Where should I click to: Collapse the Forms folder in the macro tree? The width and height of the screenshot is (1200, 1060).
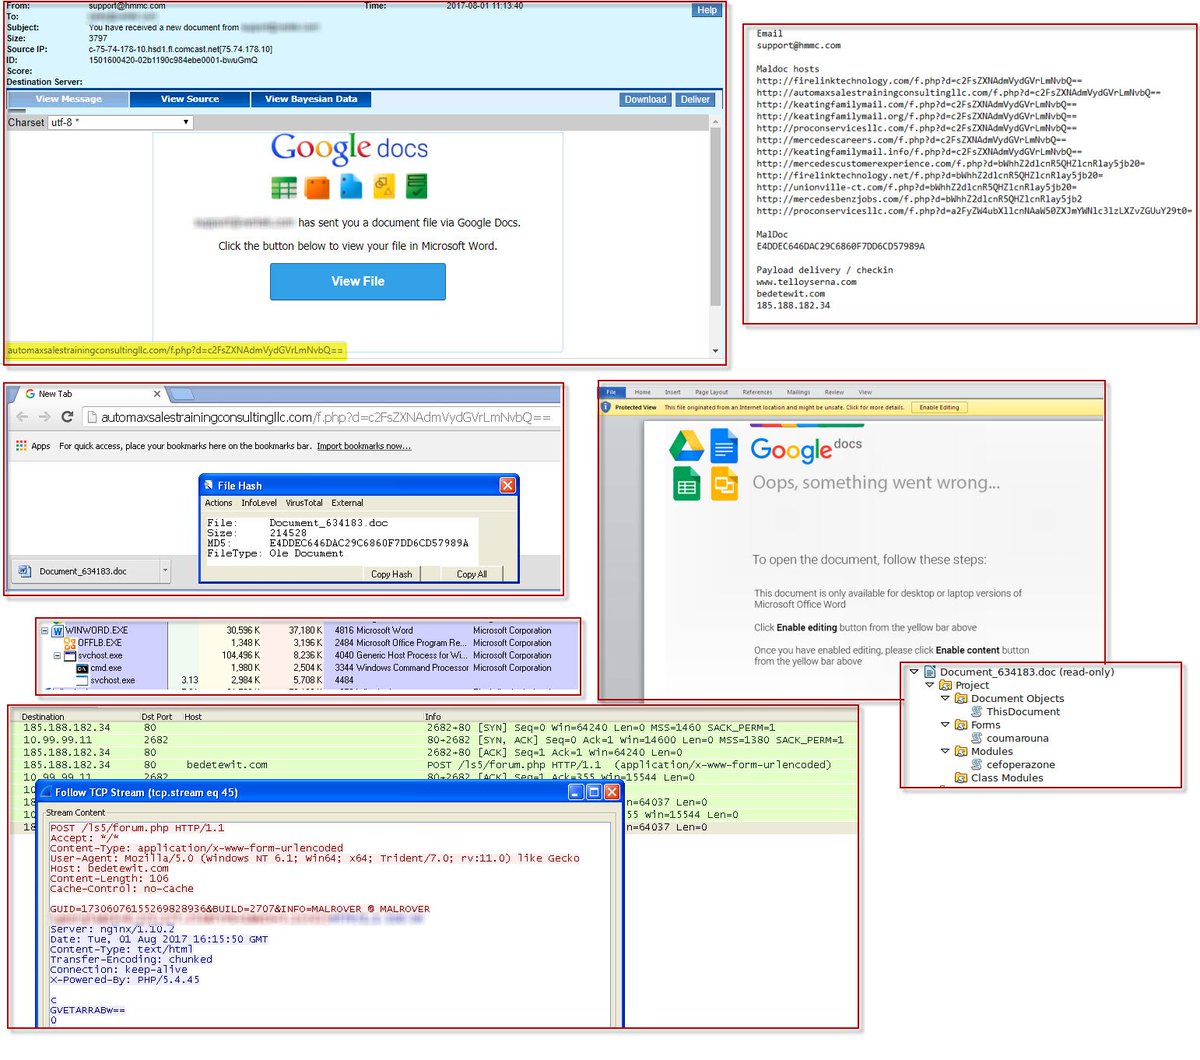tap(946, 725)
